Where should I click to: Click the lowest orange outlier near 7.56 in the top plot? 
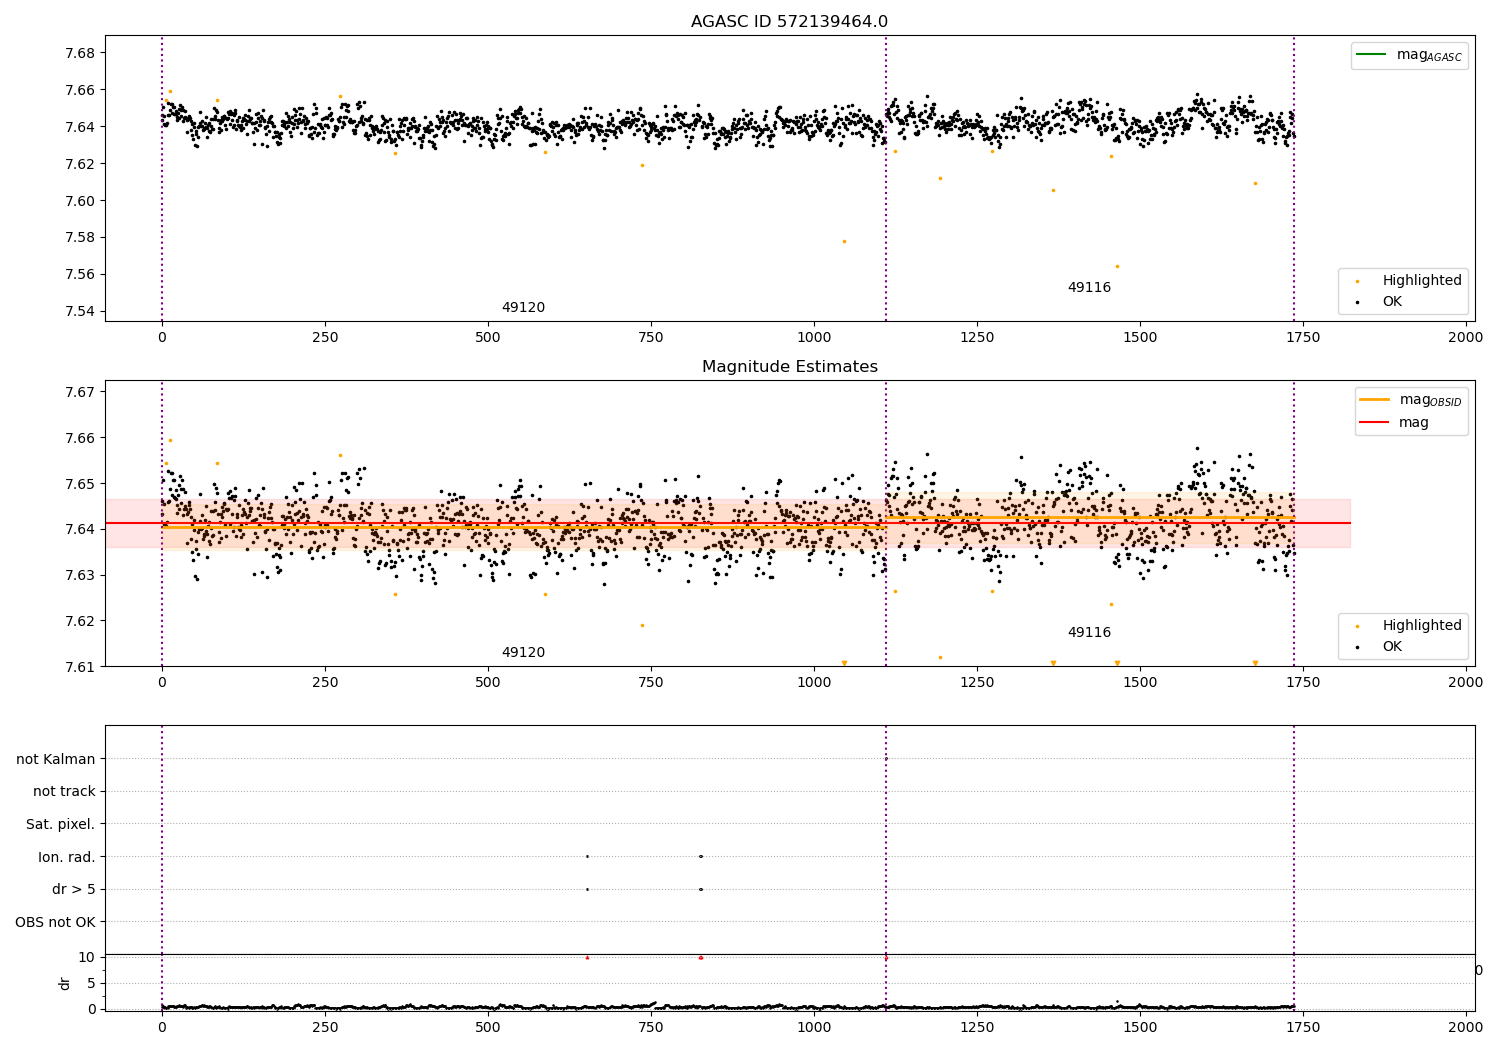pyautogui.click(x=1117, y=266)
